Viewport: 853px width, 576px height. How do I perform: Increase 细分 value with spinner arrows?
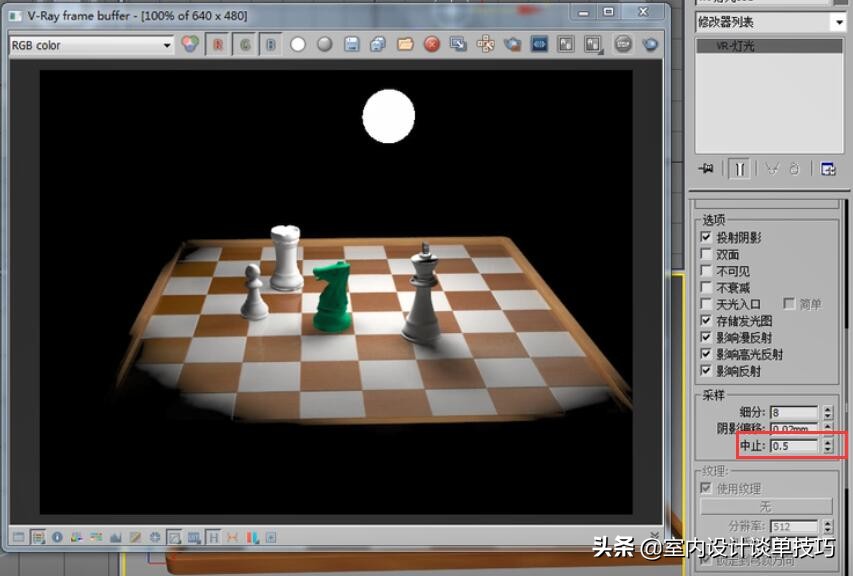pyautogui.click(x=827, y=408)
